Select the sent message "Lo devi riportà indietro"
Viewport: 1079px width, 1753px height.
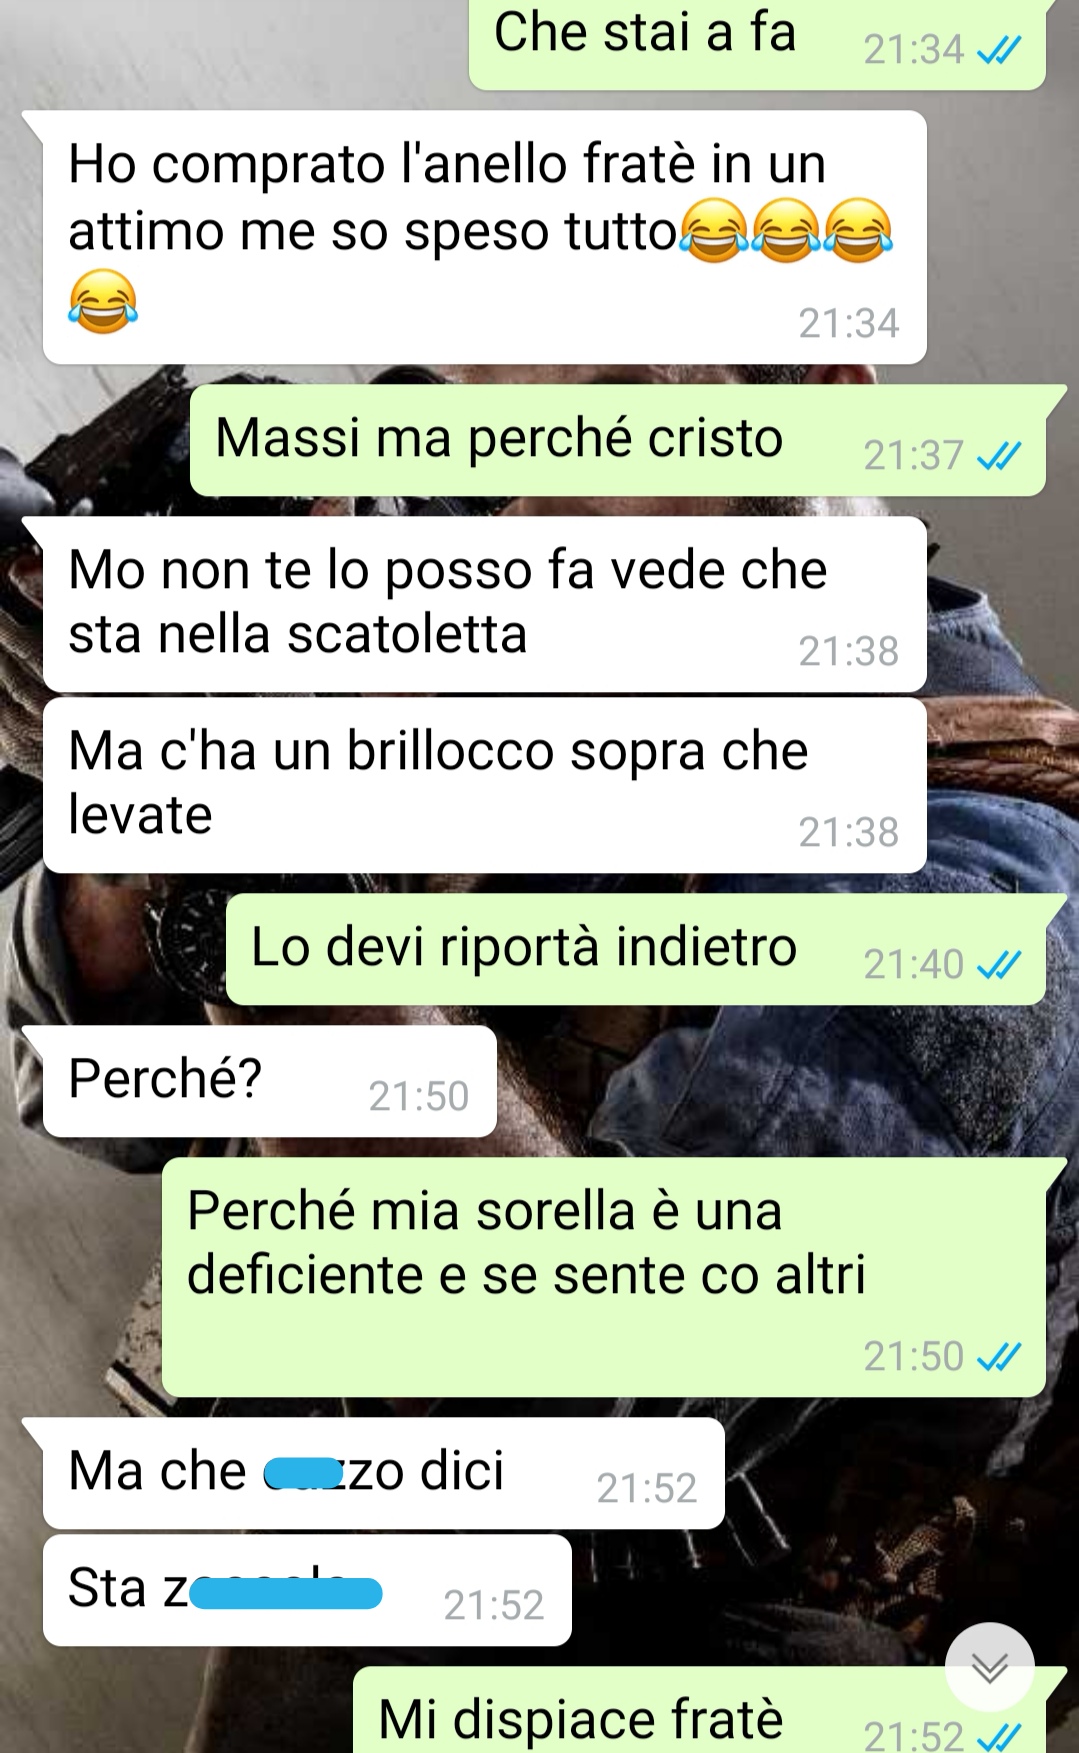pyautogui.click(x=635, y=949)
